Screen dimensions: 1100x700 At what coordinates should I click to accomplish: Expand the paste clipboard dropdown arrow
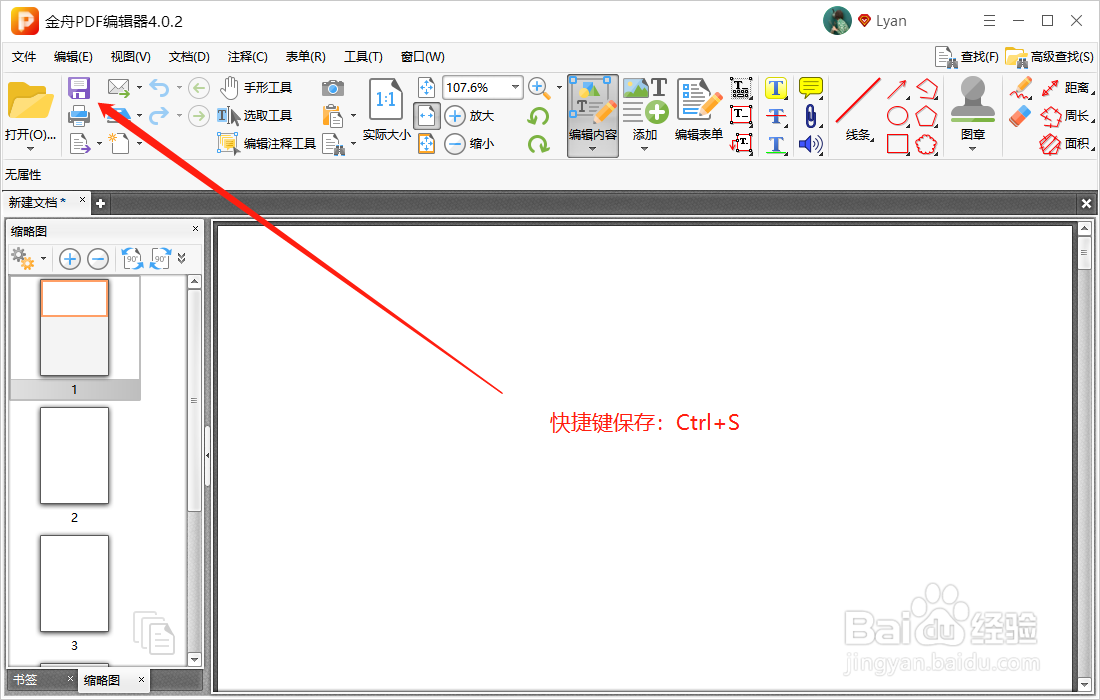(x=353, y=116)
